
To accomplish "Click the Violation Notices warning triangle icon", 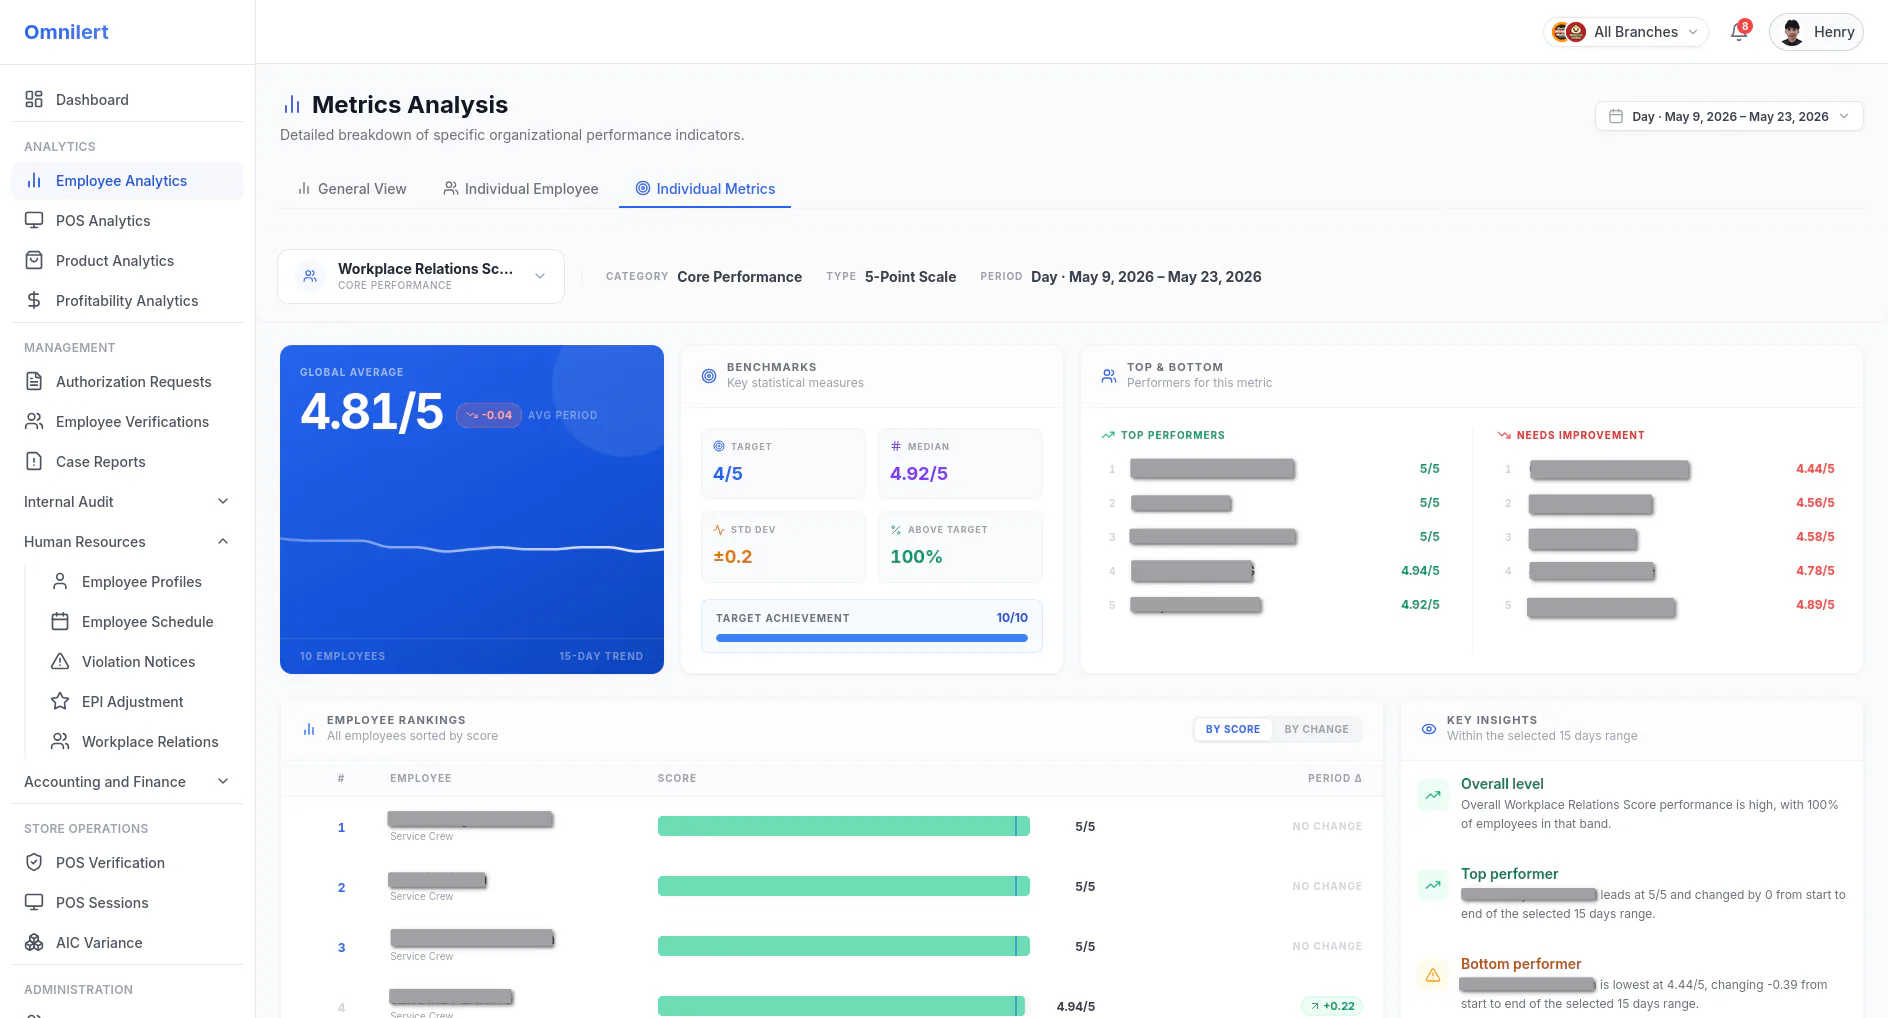I will click(60, 661).
